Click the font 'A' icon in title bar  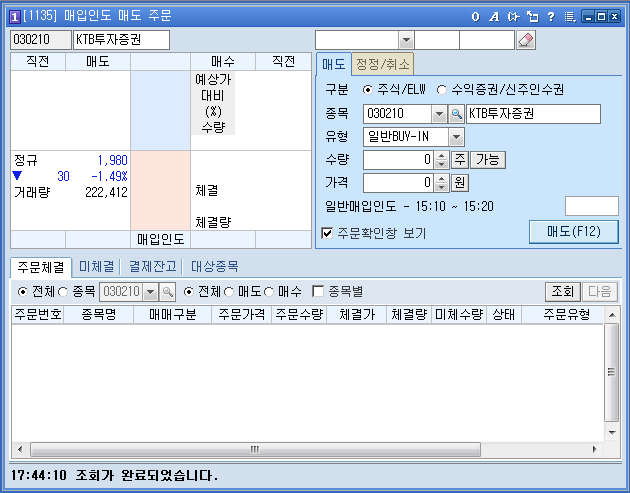click(x=494, y=17)
